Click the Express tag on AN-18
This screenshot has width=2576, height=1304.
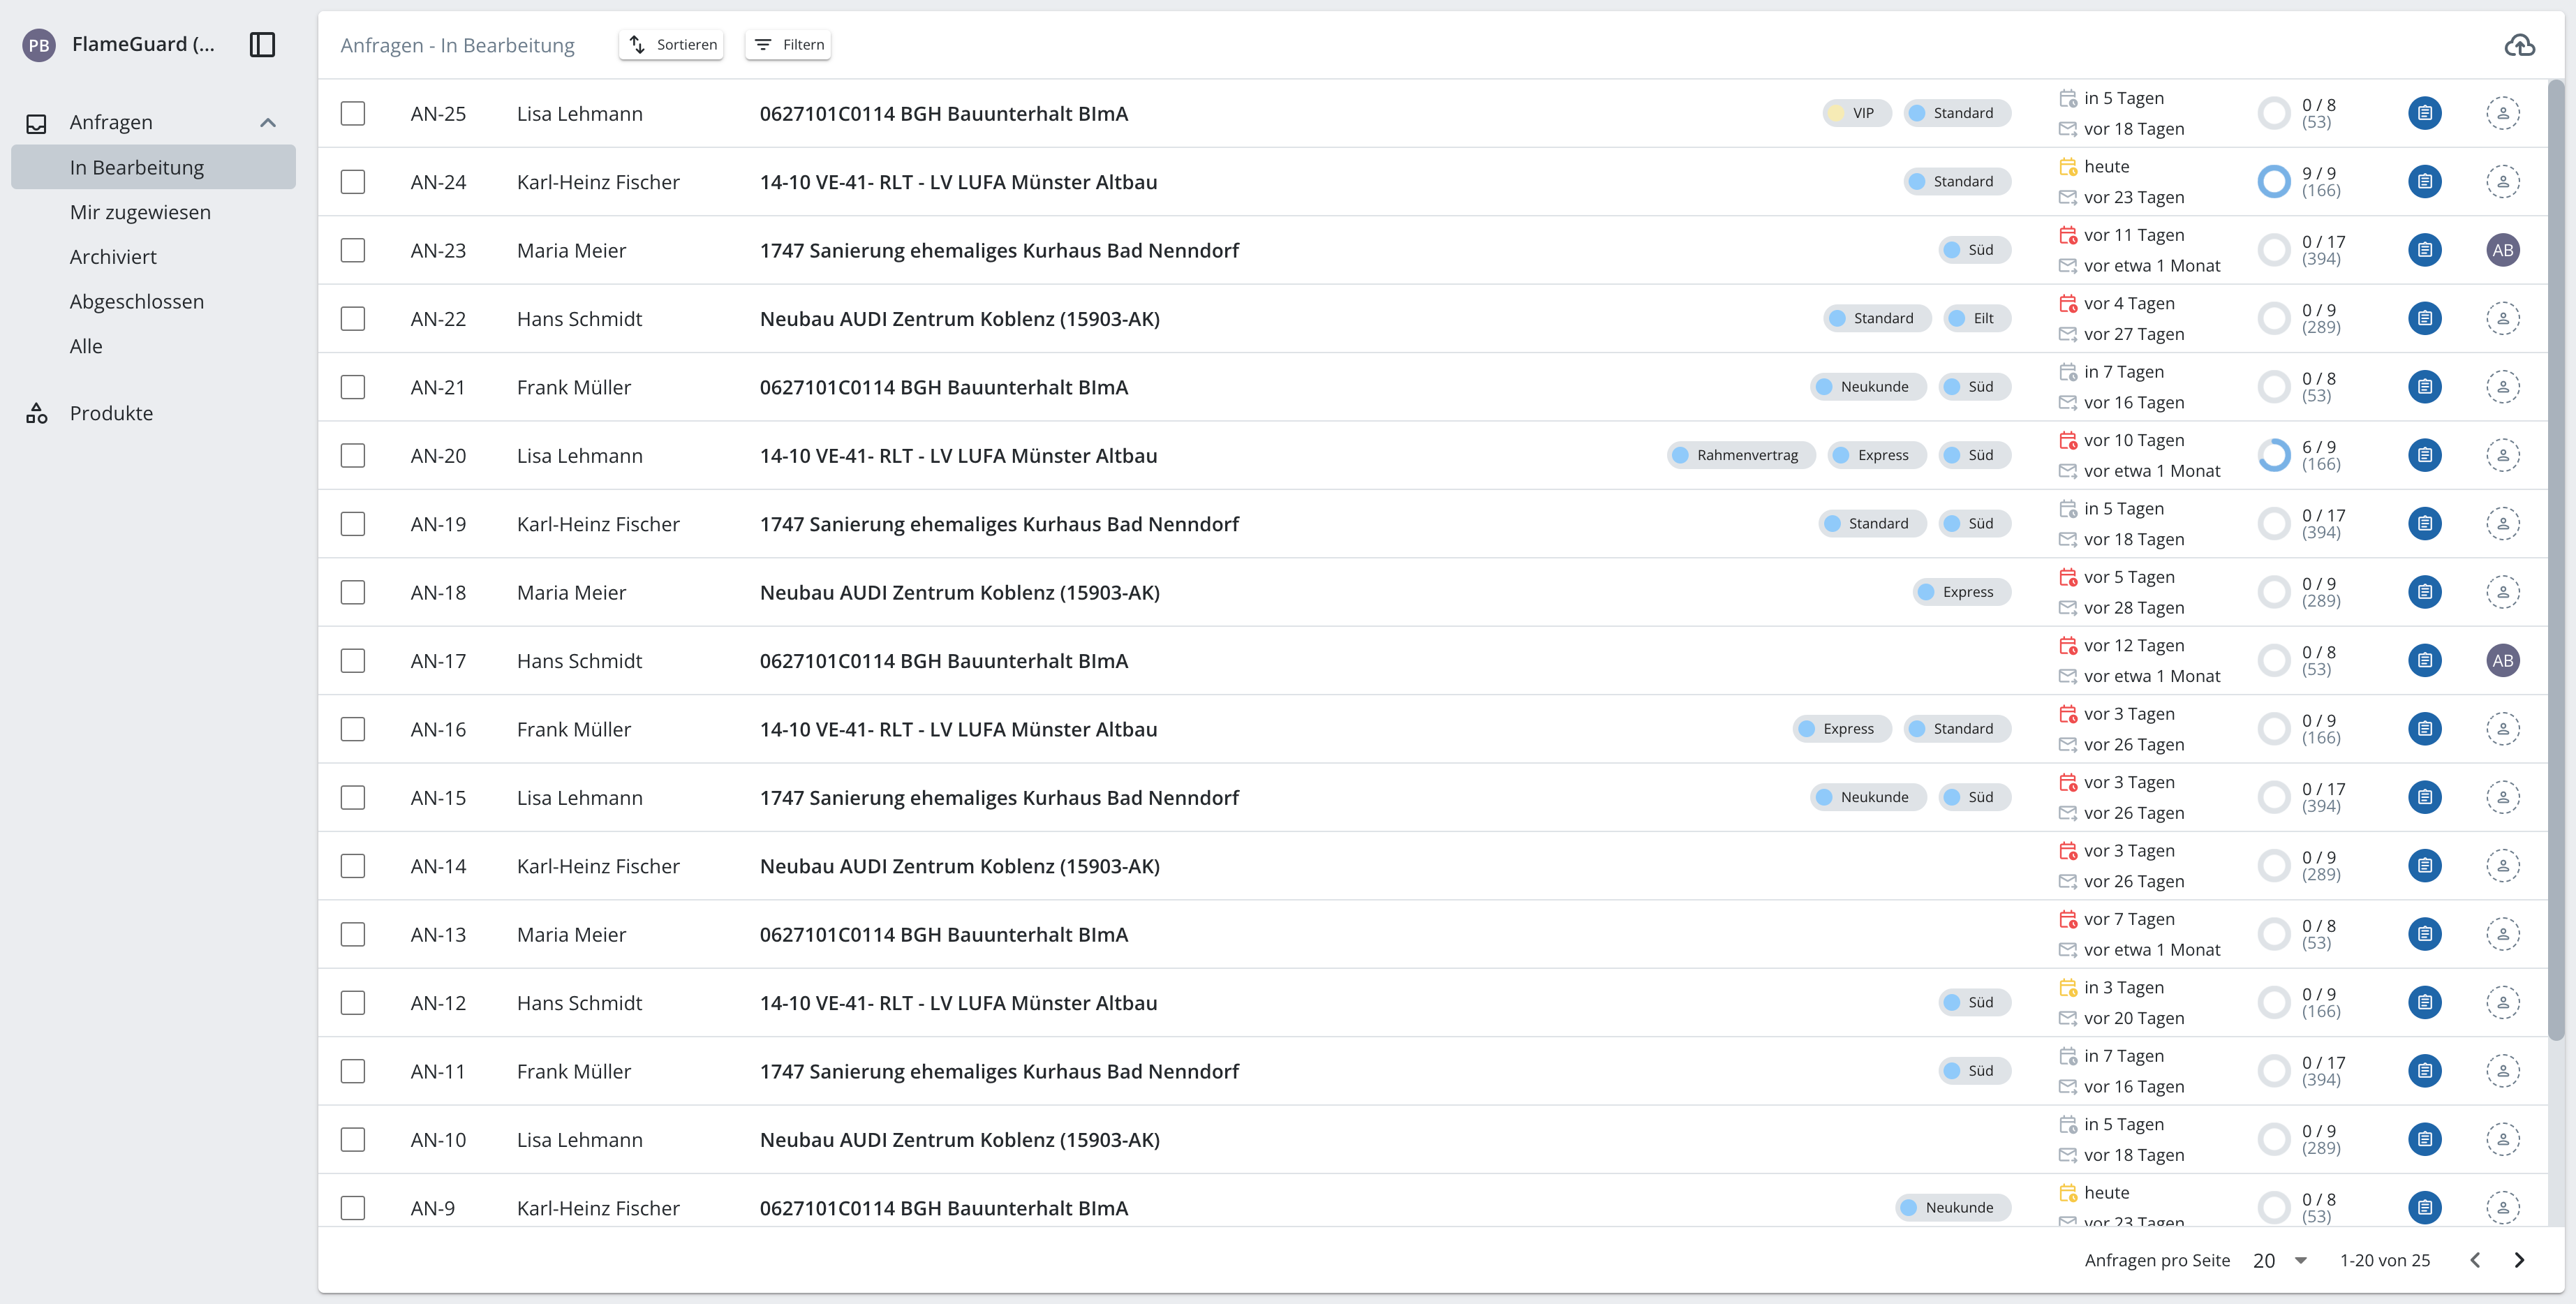(x=1960, y=592)
